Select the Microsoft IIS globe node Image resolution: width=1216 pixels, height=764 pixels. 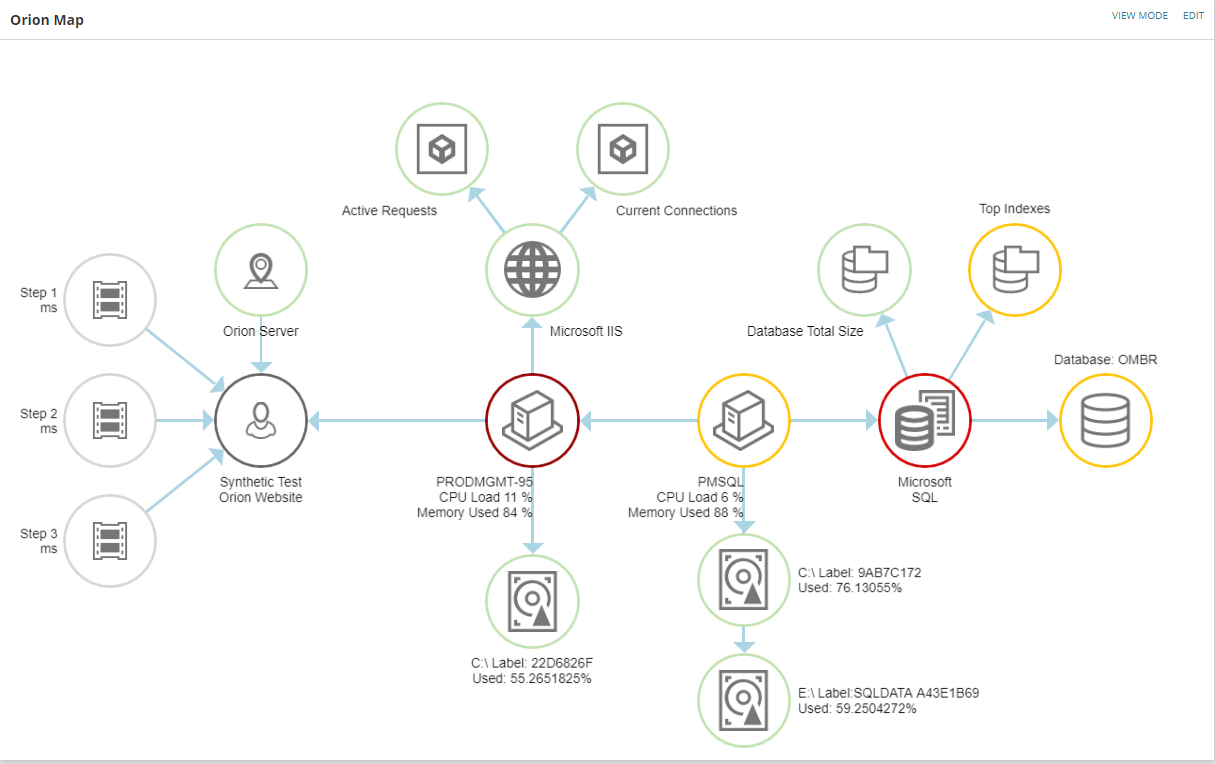533,270
